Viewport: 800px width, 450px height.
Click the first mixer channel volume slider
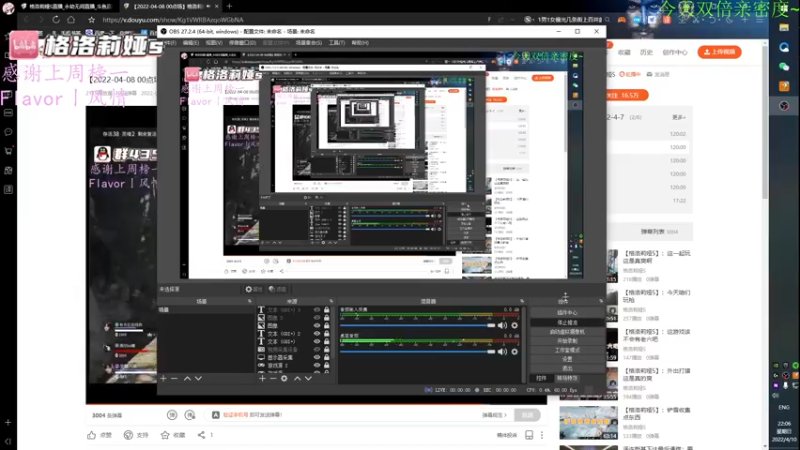pos(418,326)
